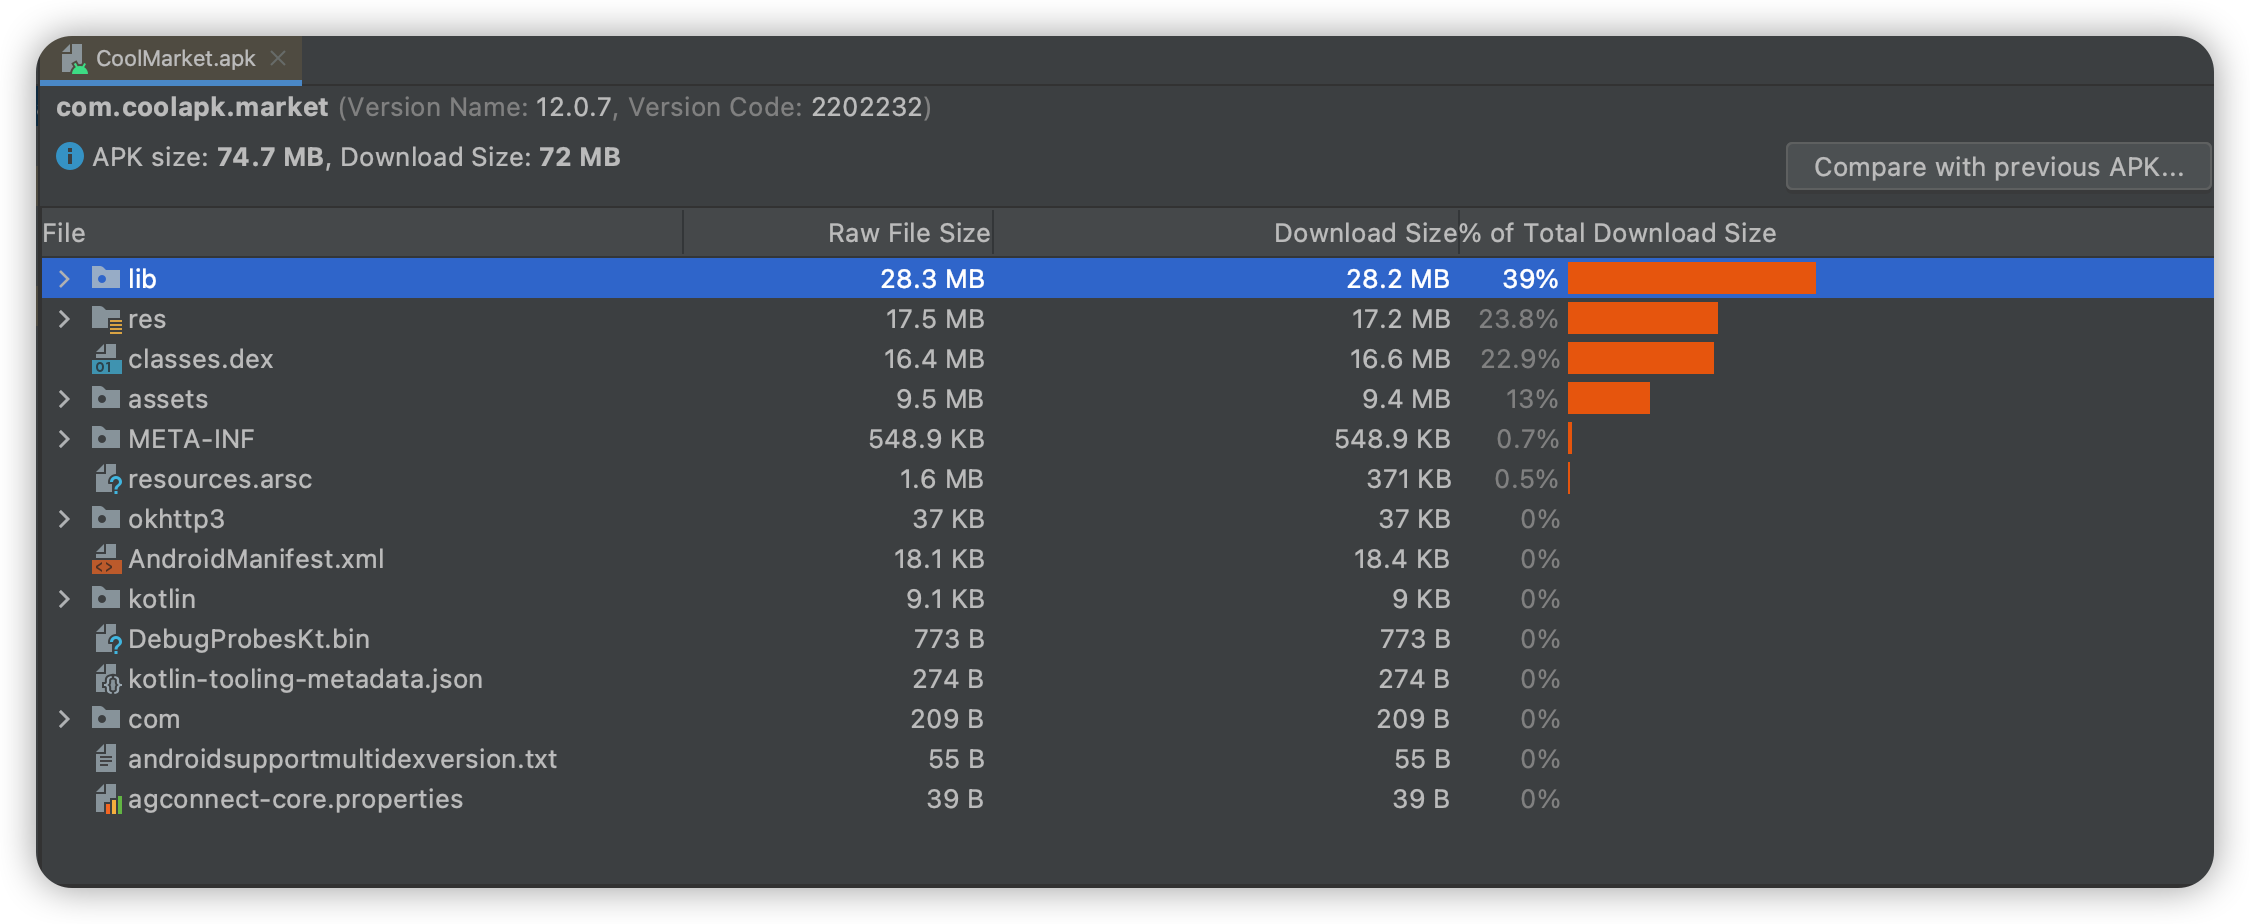Image resolution: width=2250 pixels, height=924 pixels.
Task: Click the com folder icon
Action: [x=106, y=718]
